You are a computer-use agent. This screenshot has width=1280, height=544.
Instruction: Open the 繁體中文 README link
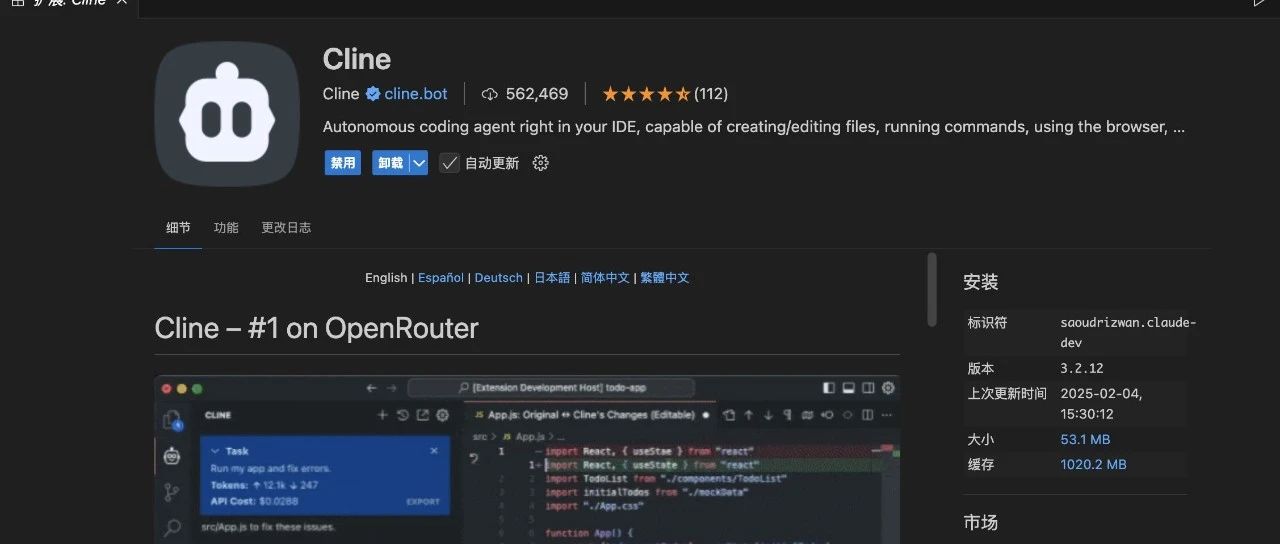click(x=665, y=278)
